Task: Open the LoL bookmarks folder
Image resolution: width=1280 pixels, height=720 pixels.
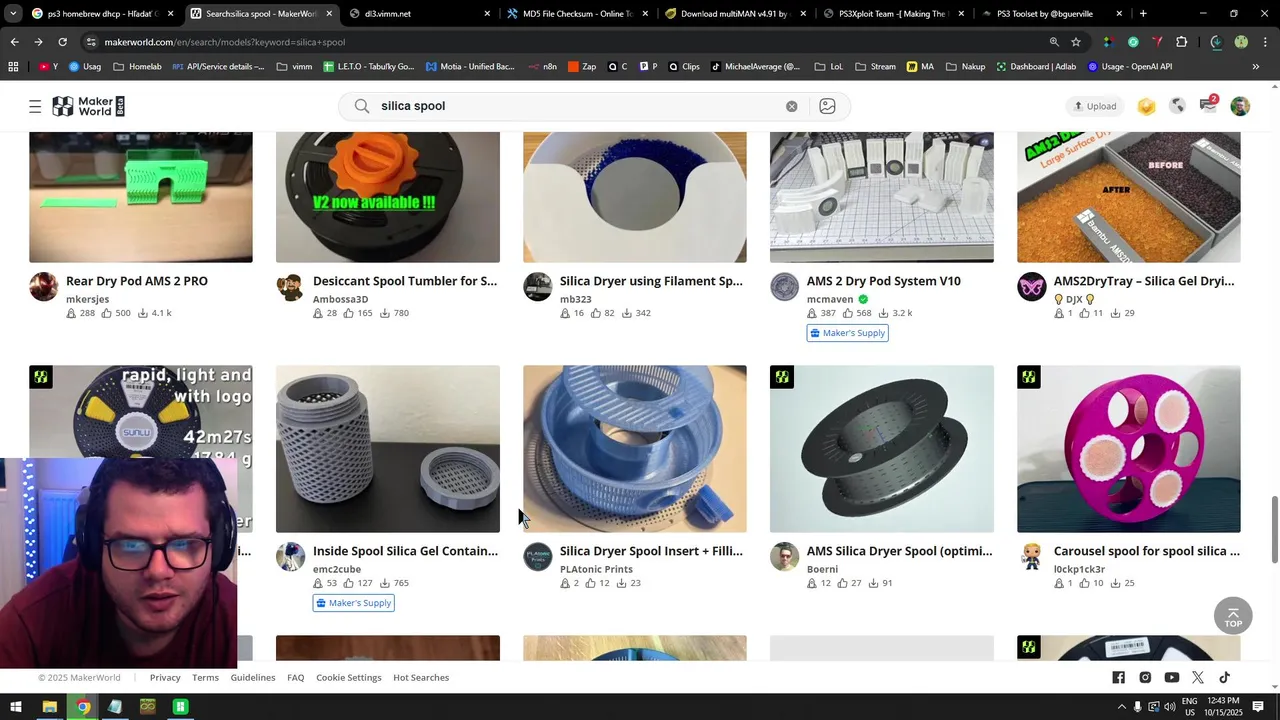Action: point(828,67)
